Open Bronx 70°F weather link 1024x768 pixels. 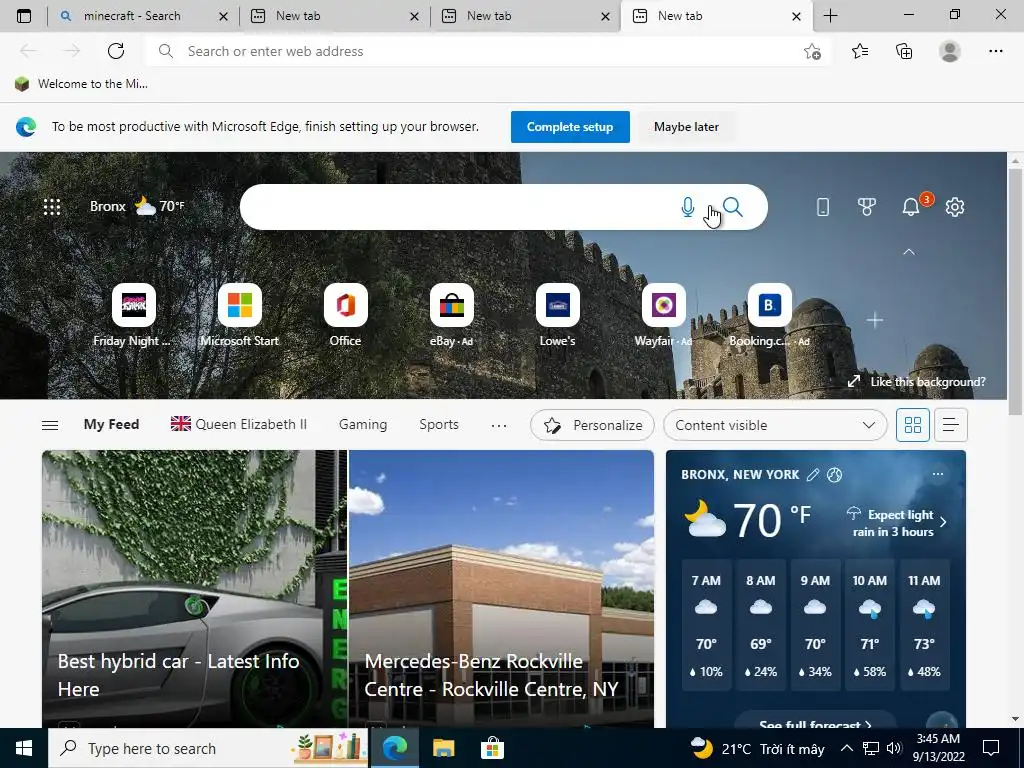pyautogui.click(x=137, y=206)
